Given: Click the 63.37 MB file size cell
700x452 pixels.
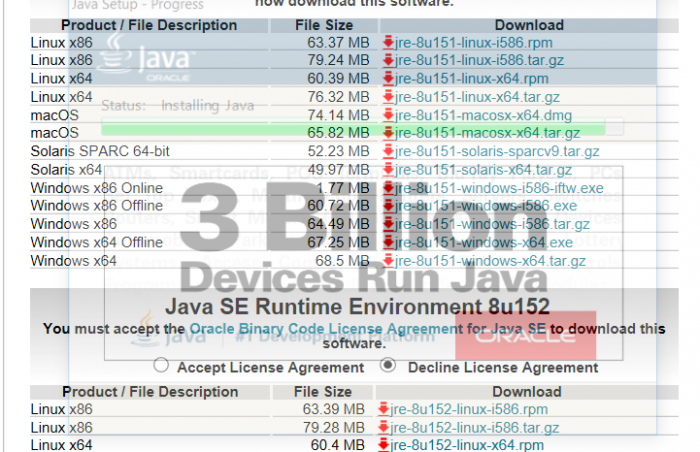Looking at the screenshot, I should click(x=338, y=43).
